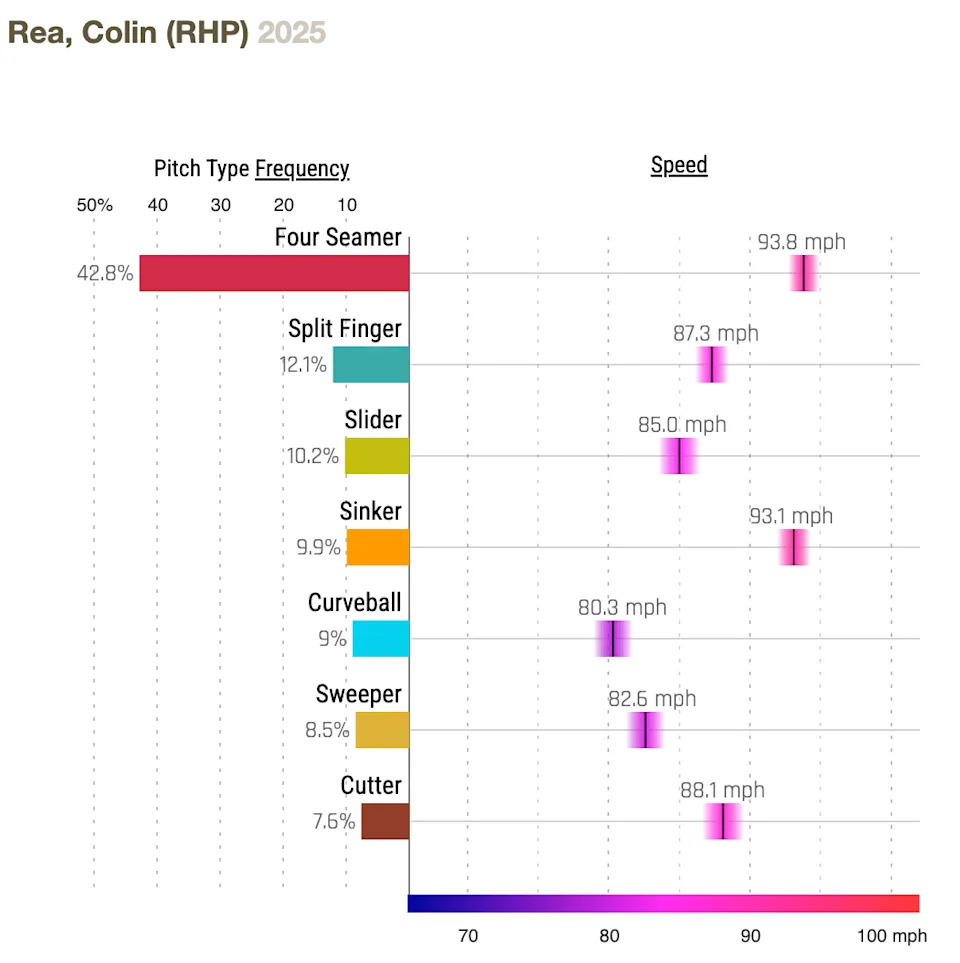The image size is (960, 963).
Task: Click the Cutter 88.1 mph speed marker
Action: pyautogui.click(x=722, y=821)
